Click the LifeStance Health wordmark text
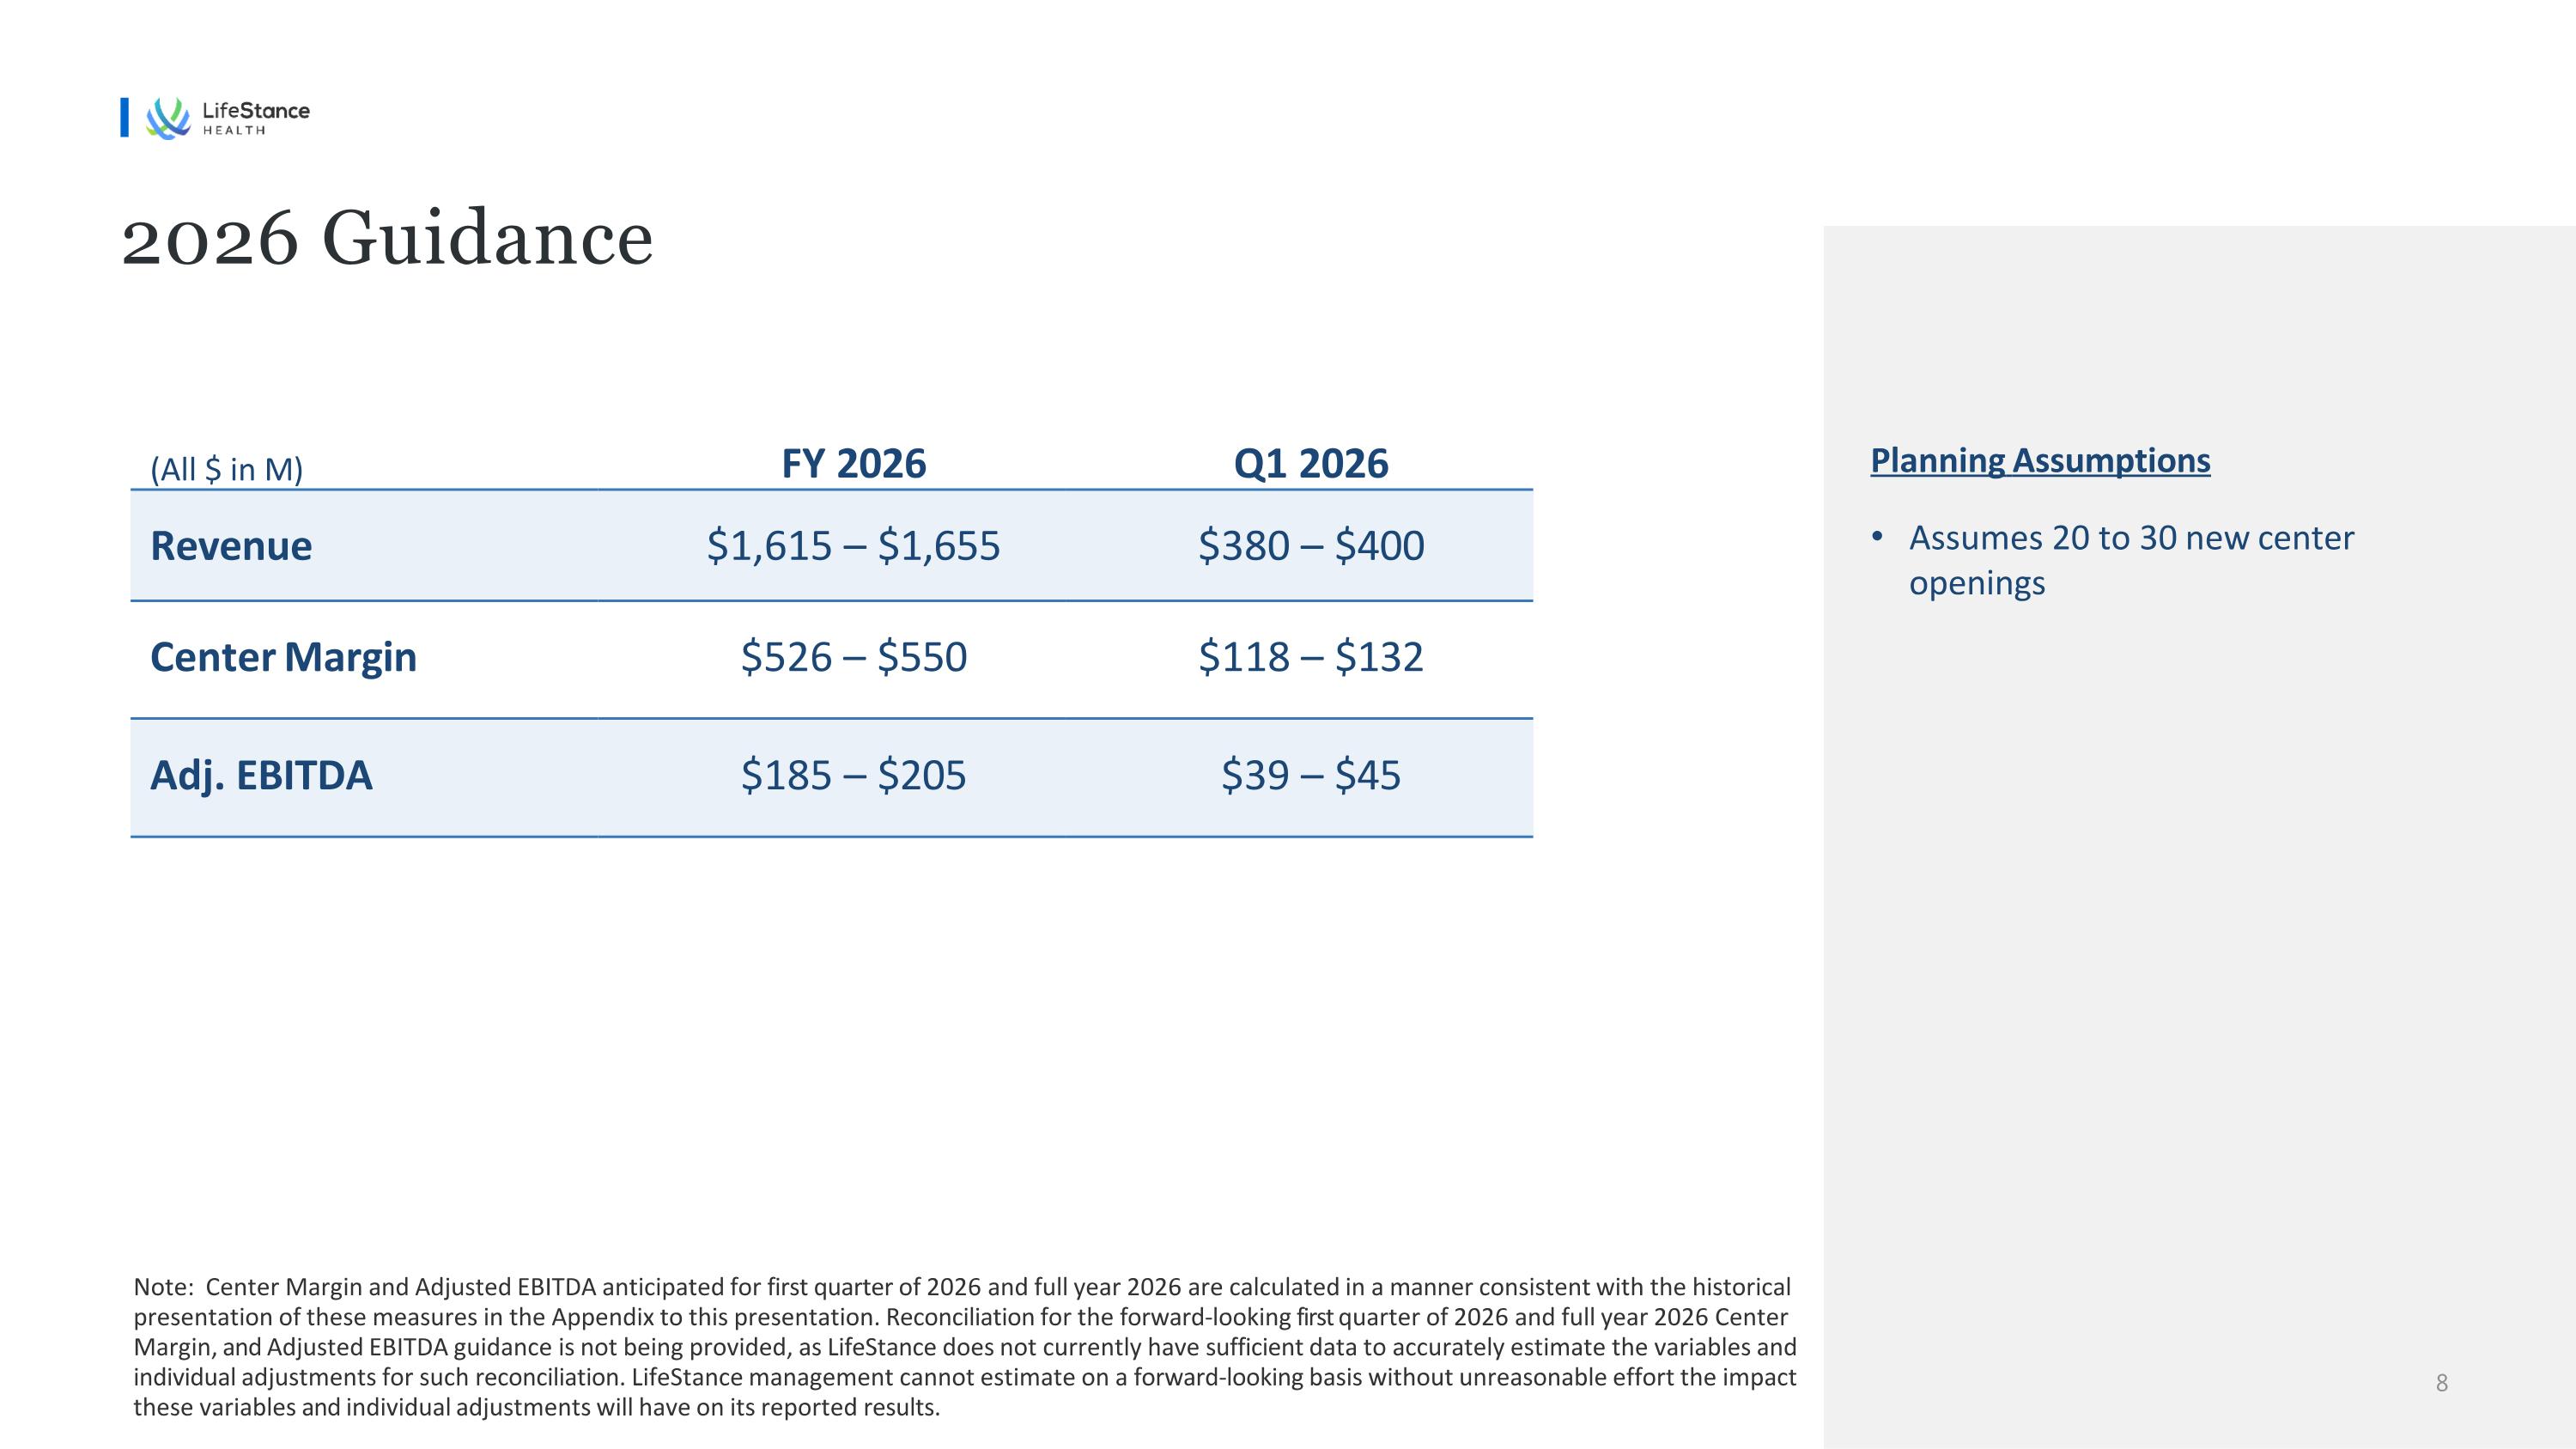 (255, 117)
